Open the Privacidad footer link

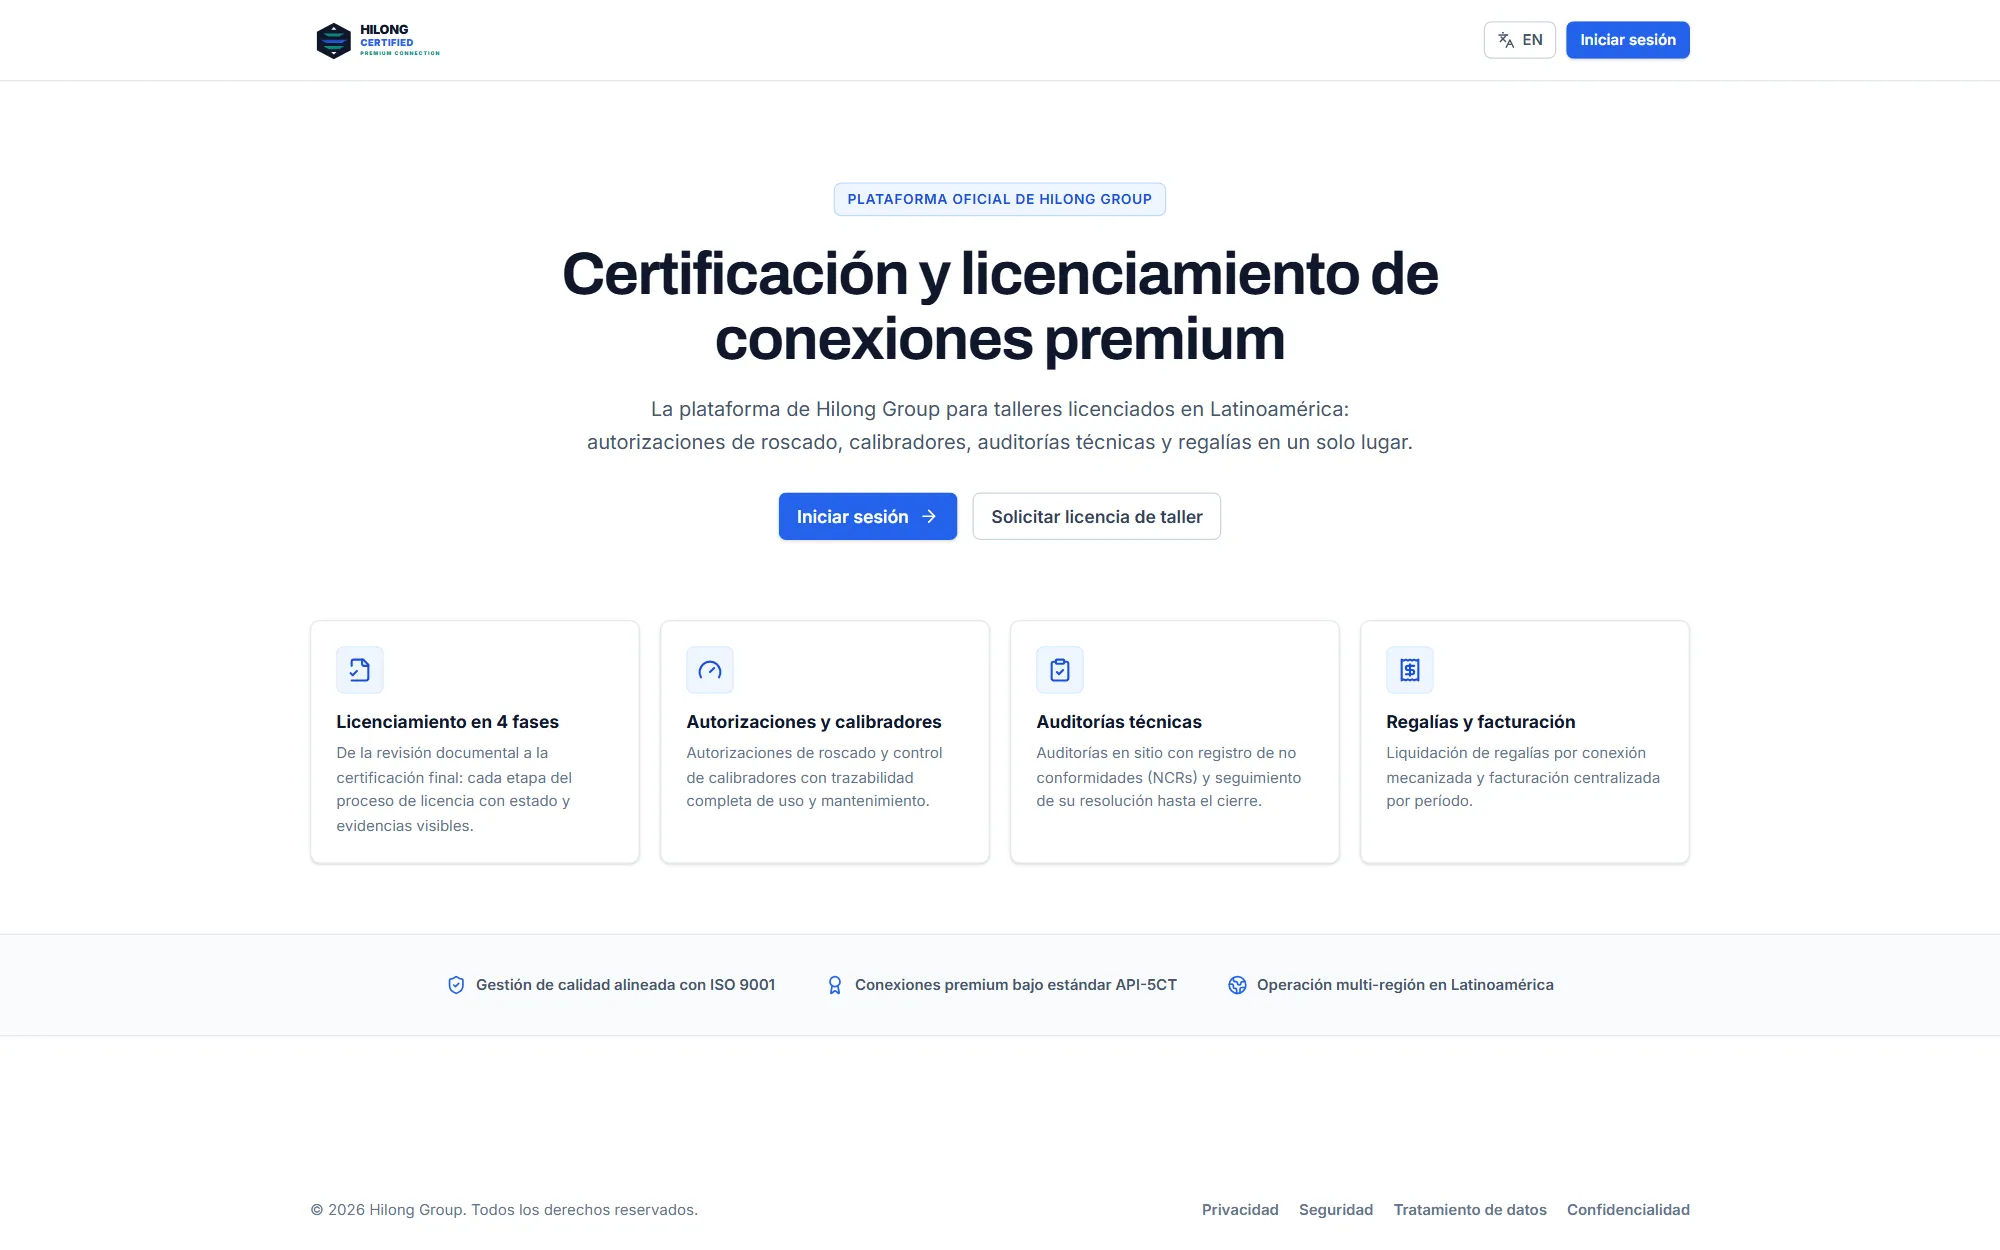click(x=1240, y=1210)
